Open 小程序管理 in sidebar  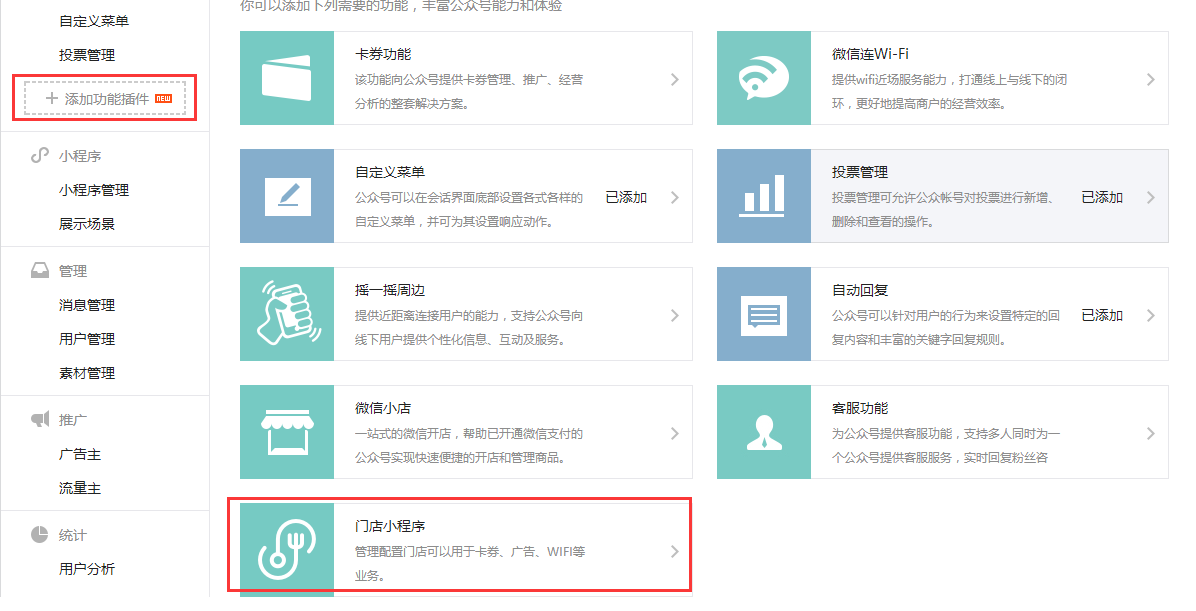pos(94,190)
